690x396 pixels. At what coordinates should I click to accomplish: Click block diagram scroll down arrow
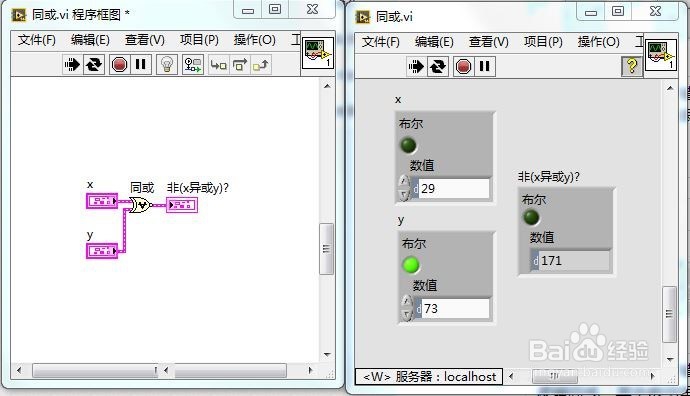coord(327,355)
